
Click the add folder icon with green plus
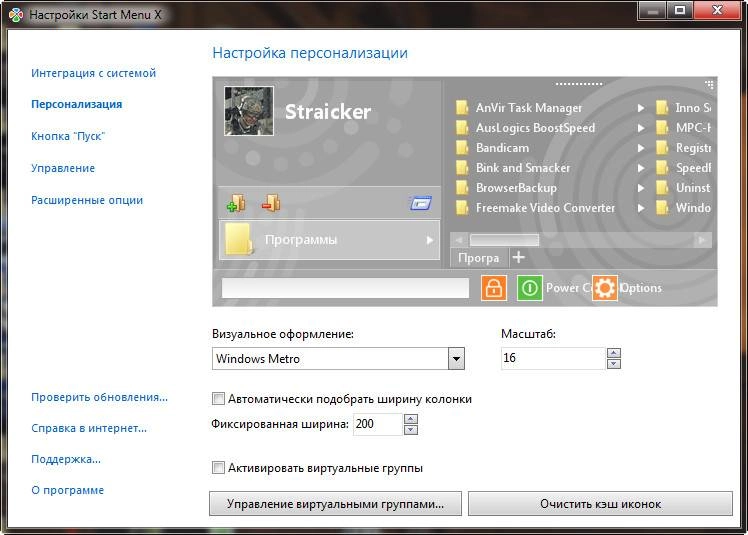point(236,203)
